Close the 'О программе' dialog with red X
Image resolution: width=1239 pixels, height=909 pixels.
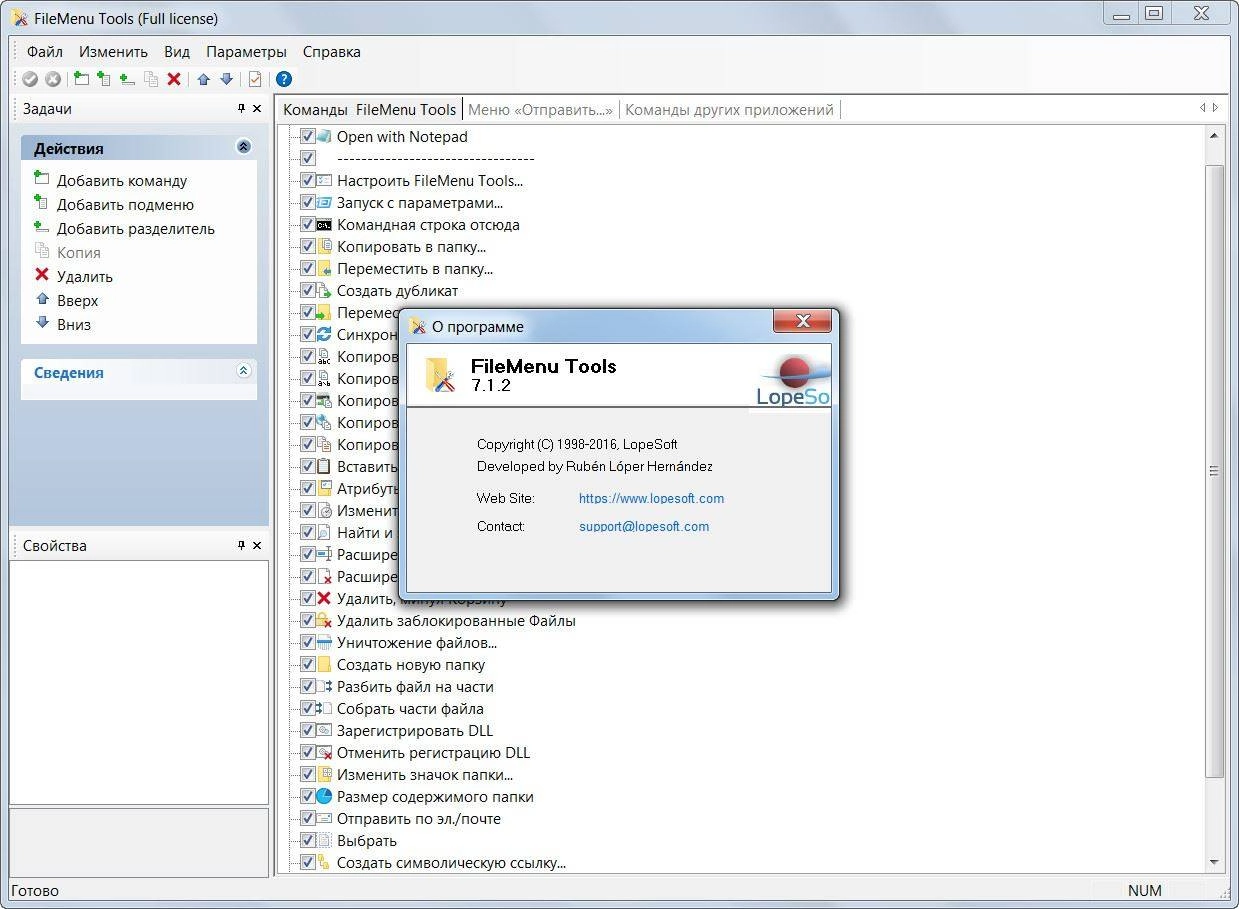coord(802,321)
